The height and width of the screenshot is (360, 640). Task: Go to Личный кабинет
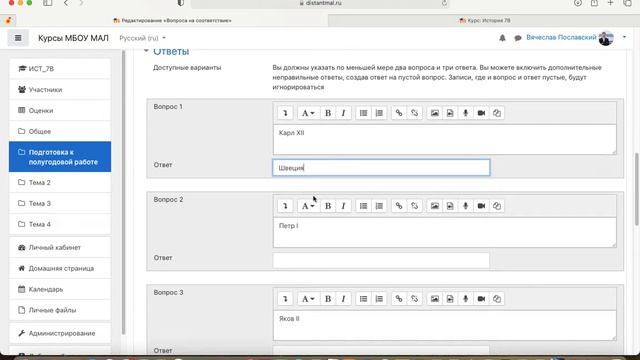(60, 247)
